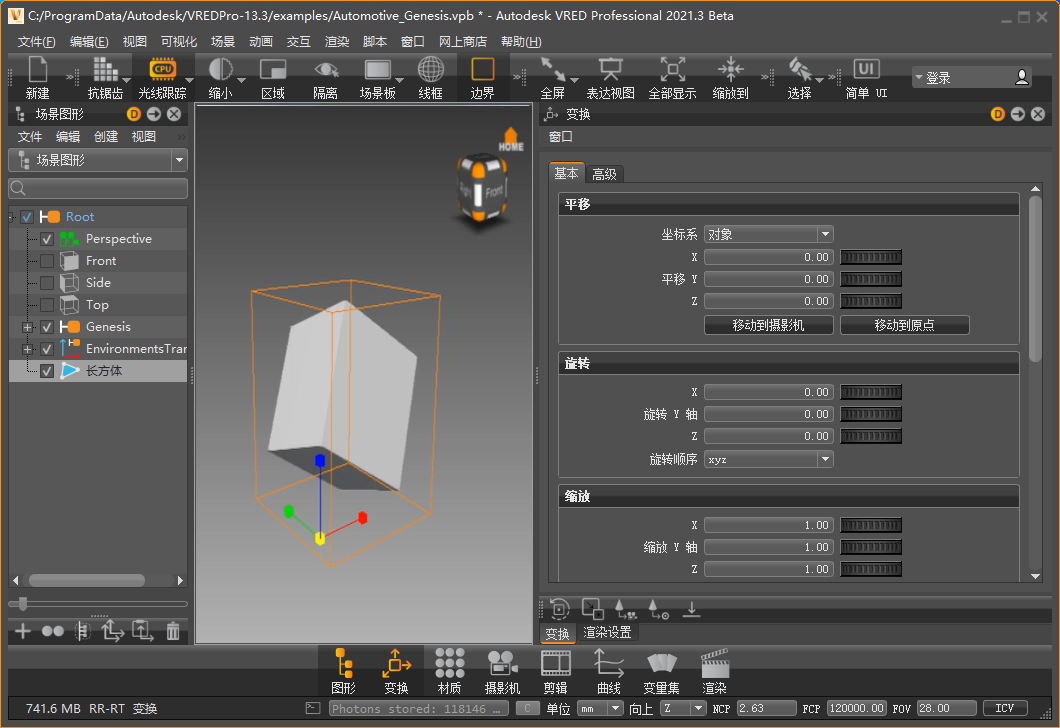Open the terminal icon in status bar
Viewport: 1060px width, 728px height.
[312, 708]
